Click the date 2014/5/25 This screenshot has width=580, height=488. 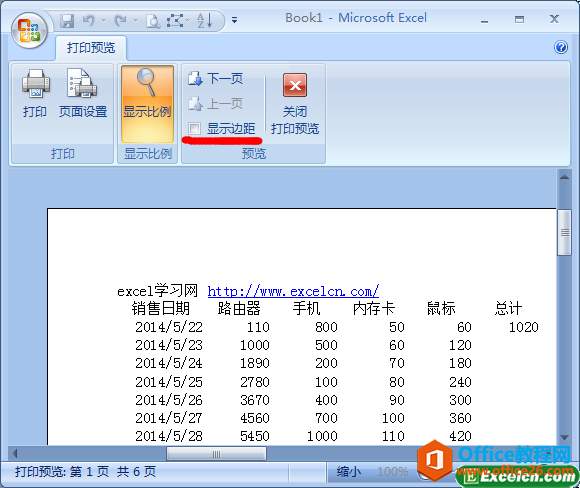(169, 382)
